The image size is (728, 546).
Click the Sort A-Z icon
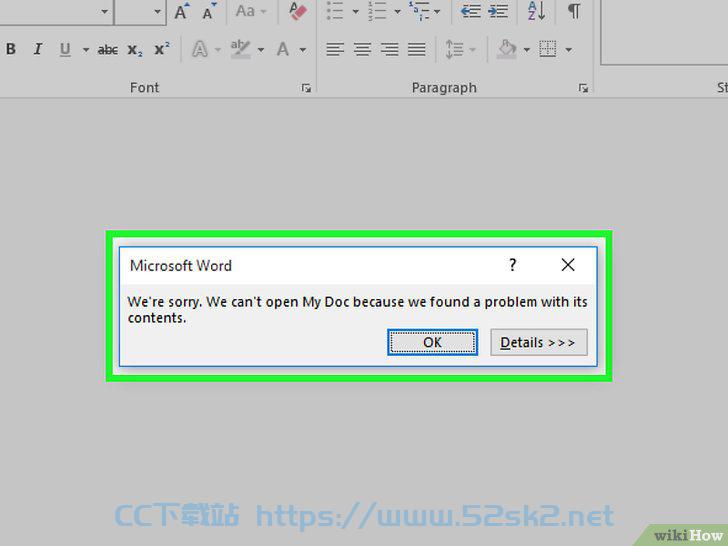click(536, 11)
